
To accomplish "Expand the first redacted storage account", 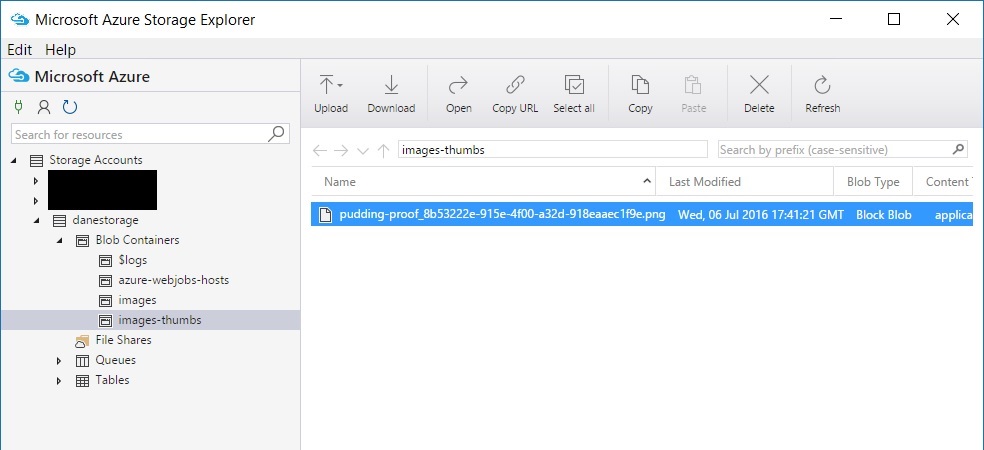I will coord(36,181).
